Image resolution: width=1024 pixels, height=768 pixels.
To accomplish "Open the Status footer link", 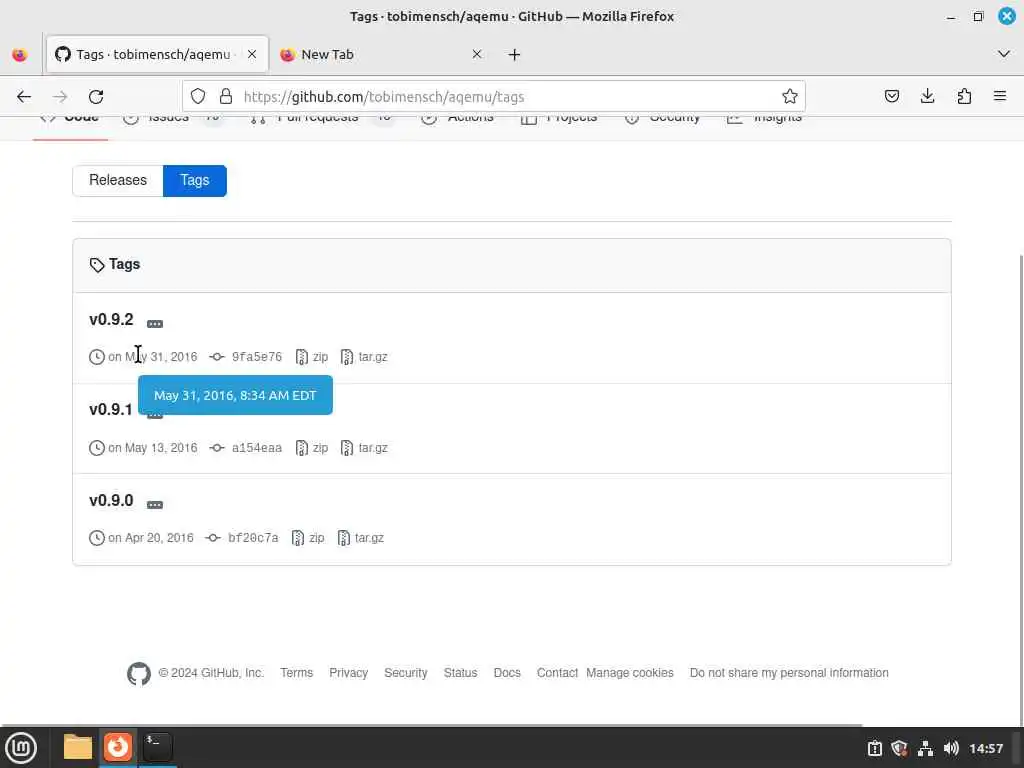I will point(460,673).
